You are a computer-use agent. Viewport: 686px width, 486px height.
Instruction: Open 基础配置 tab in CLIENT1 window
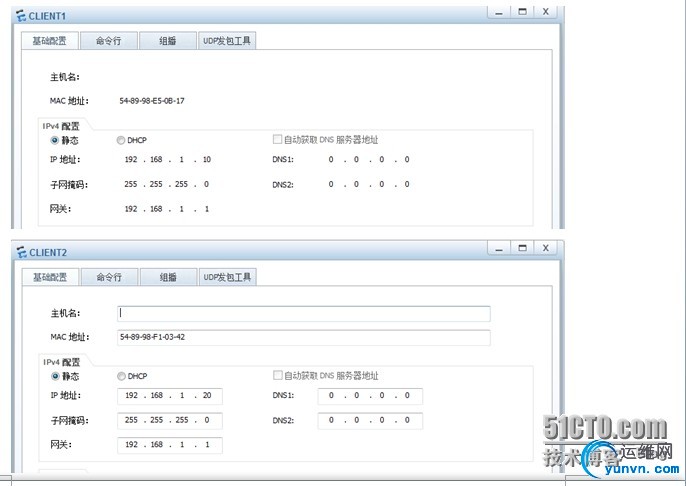coord(50,41)
